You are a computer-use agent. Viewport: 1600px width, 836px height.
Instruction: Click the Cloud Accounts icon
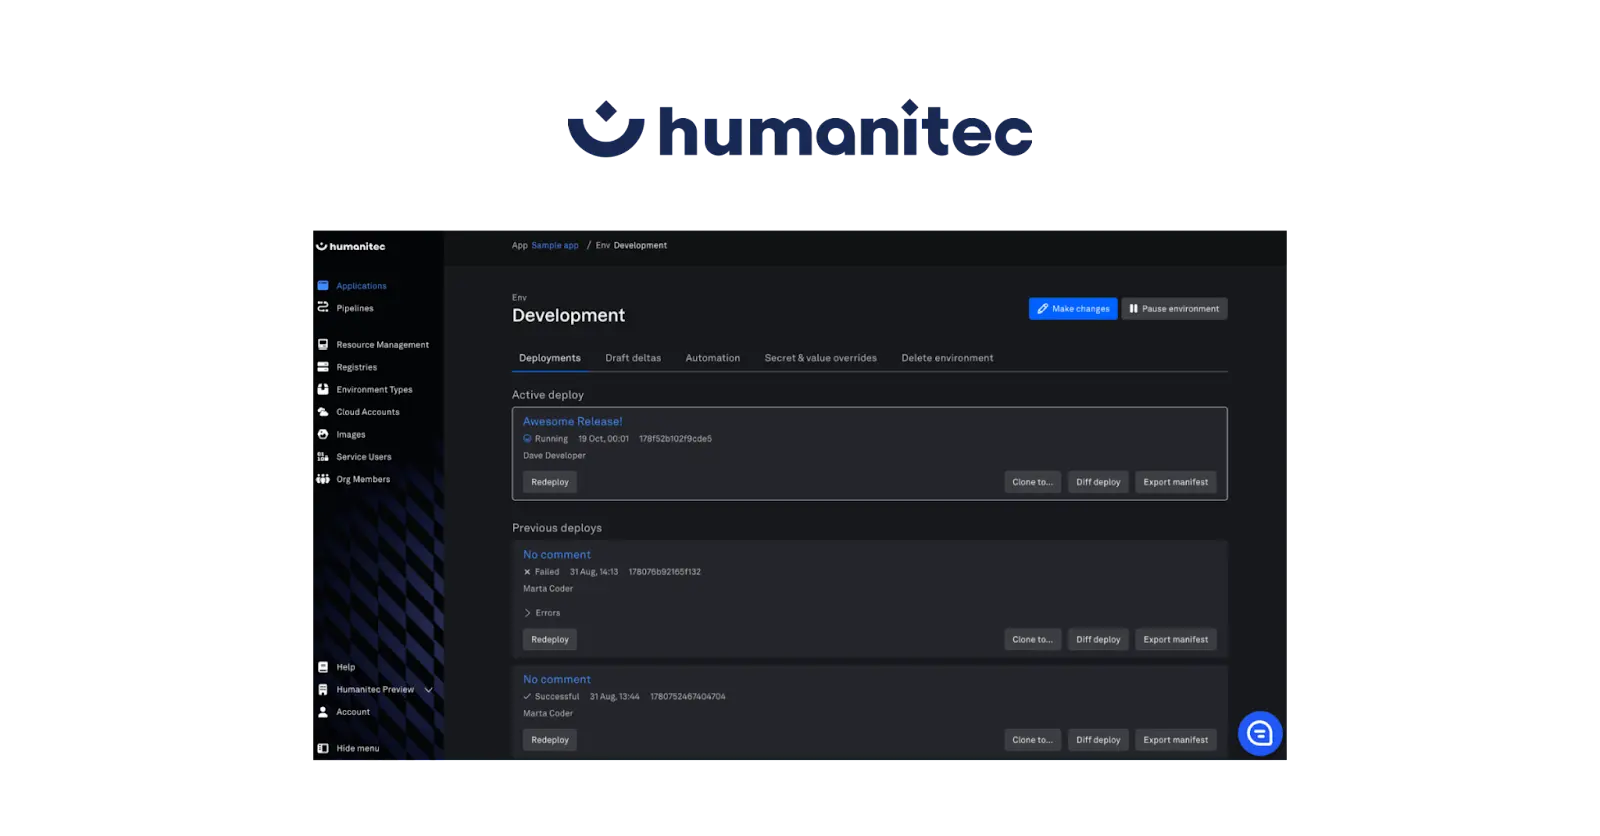(x=323, y=412)
